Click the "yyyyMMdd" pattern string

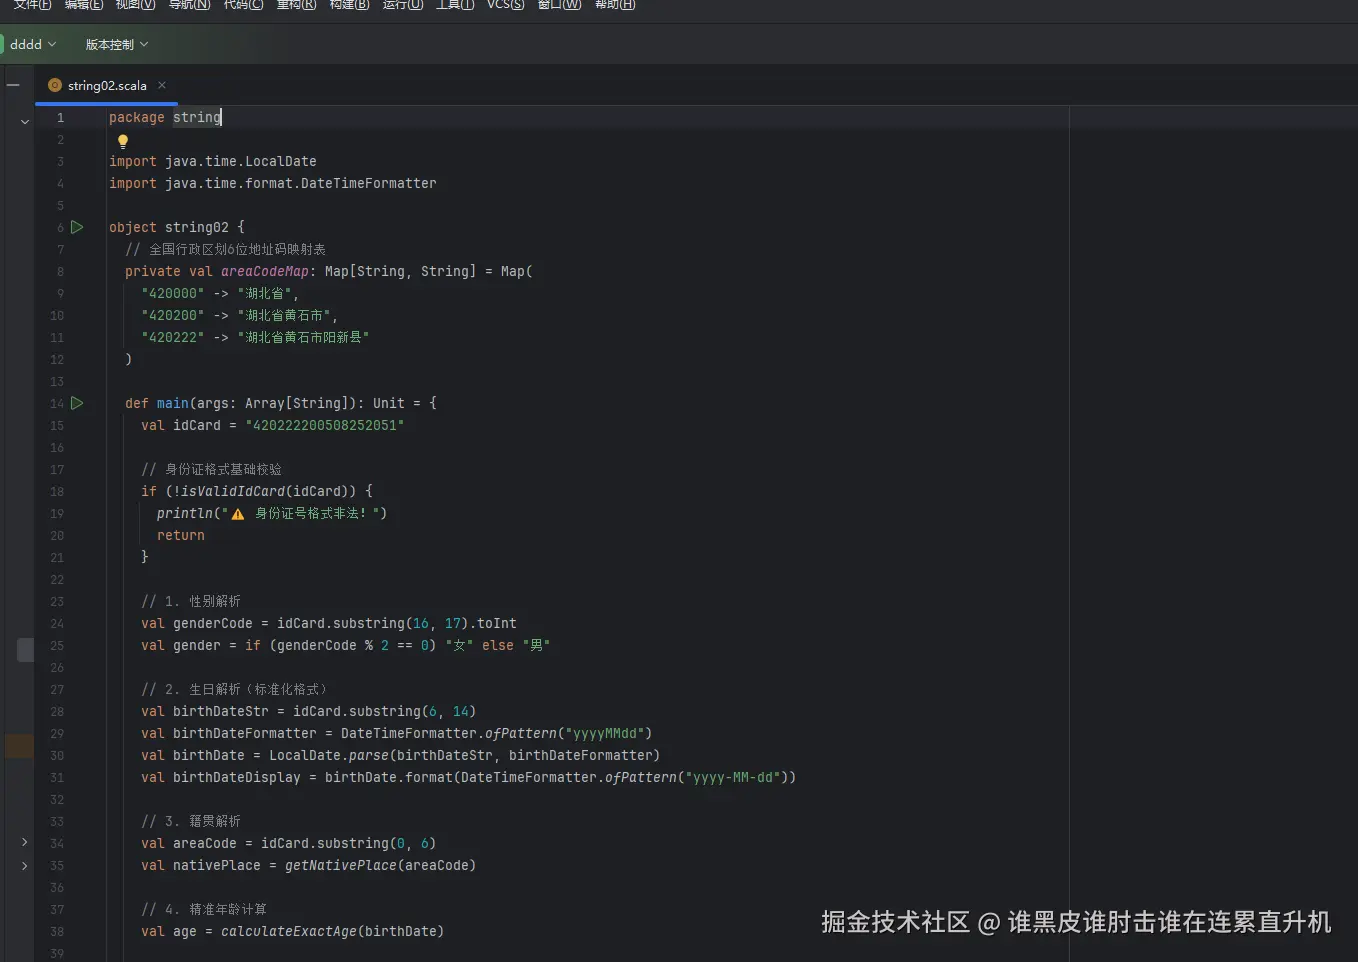tap(609, 733)
